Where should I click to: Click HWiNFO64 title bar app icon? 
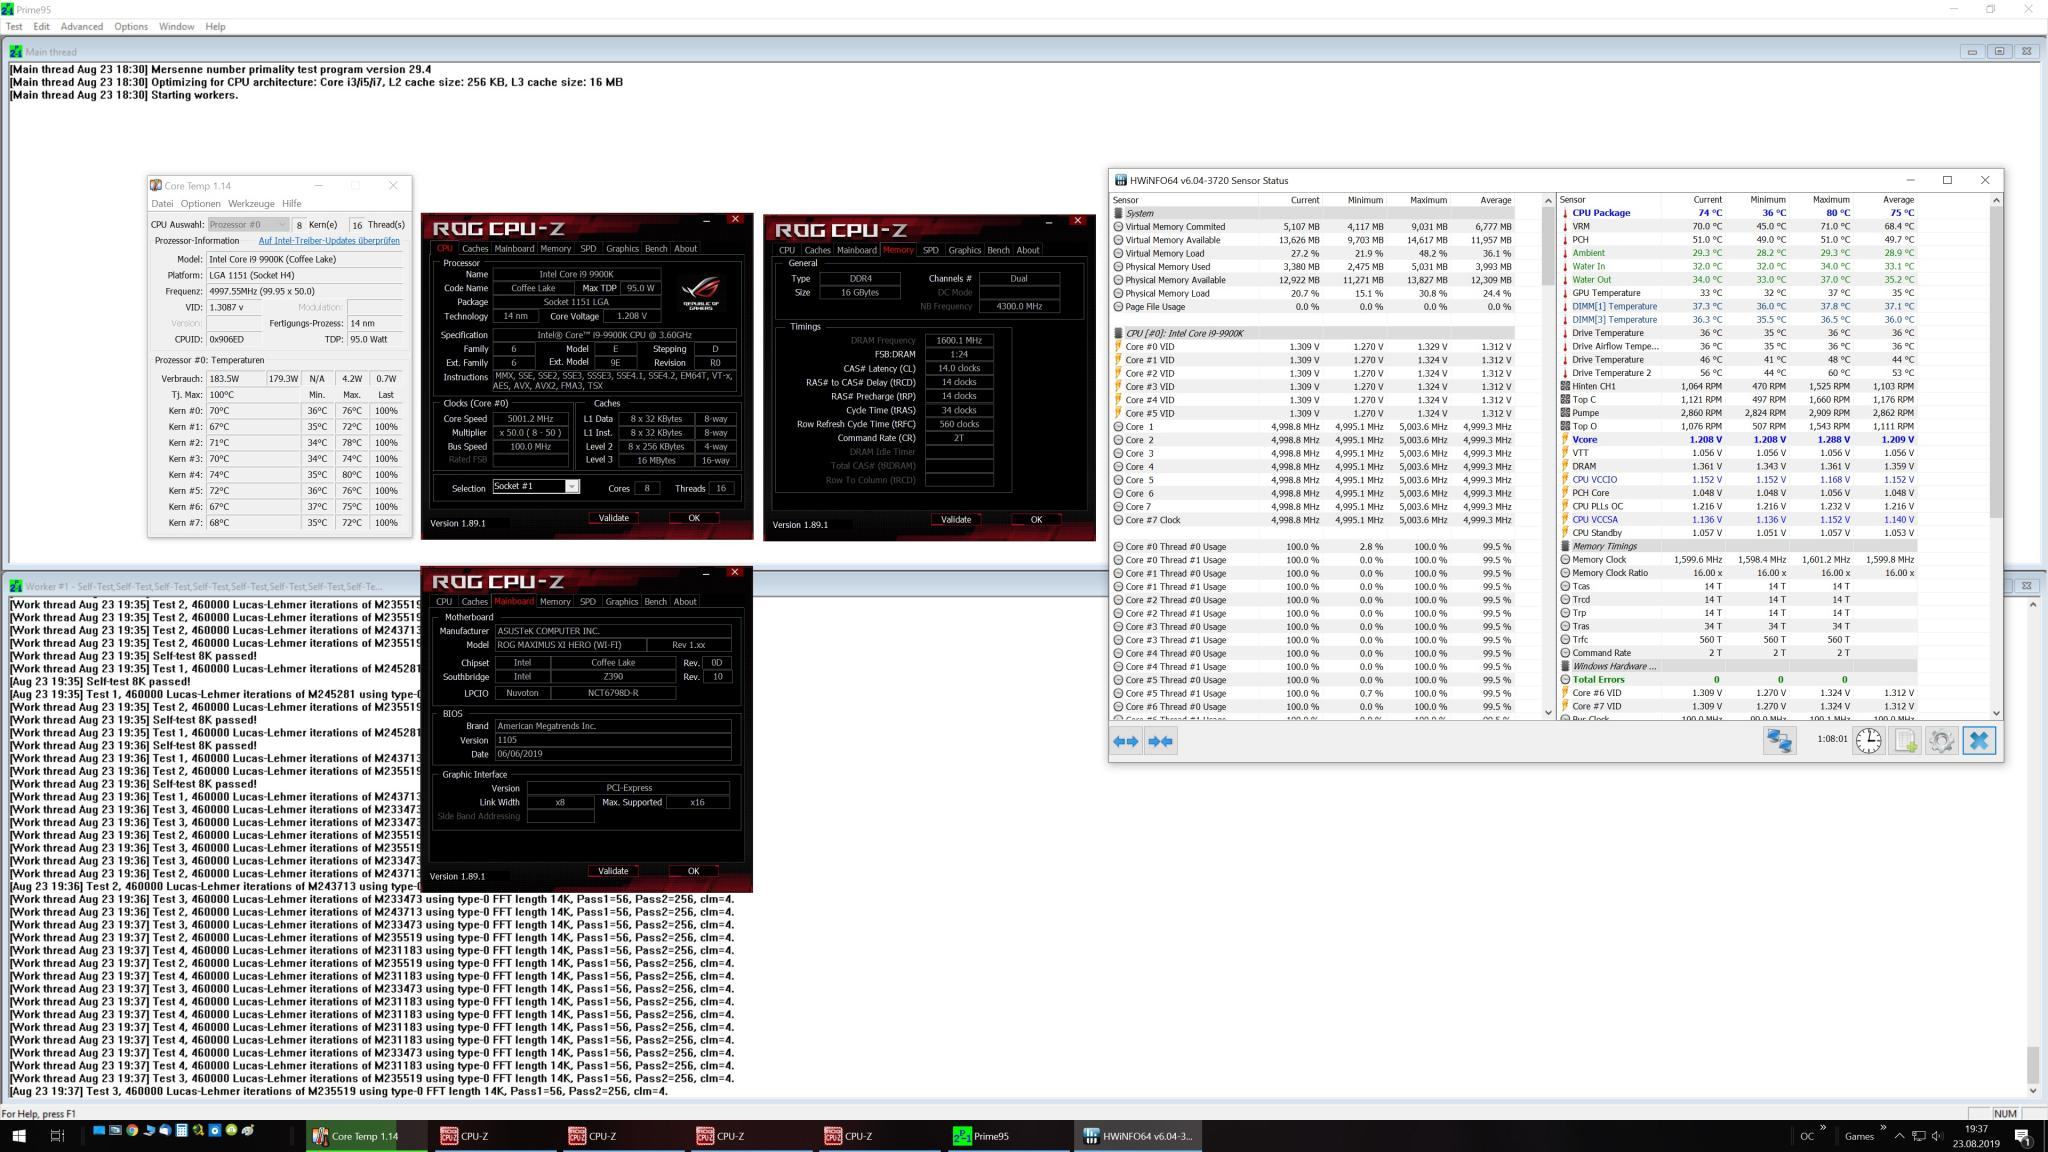point(1120,180)
